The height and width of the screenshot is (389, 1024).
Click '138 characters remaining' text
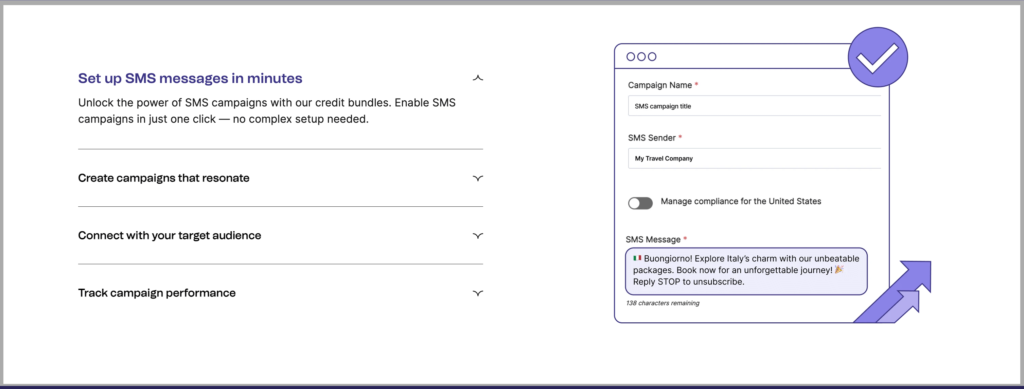[x=663, y=303]
